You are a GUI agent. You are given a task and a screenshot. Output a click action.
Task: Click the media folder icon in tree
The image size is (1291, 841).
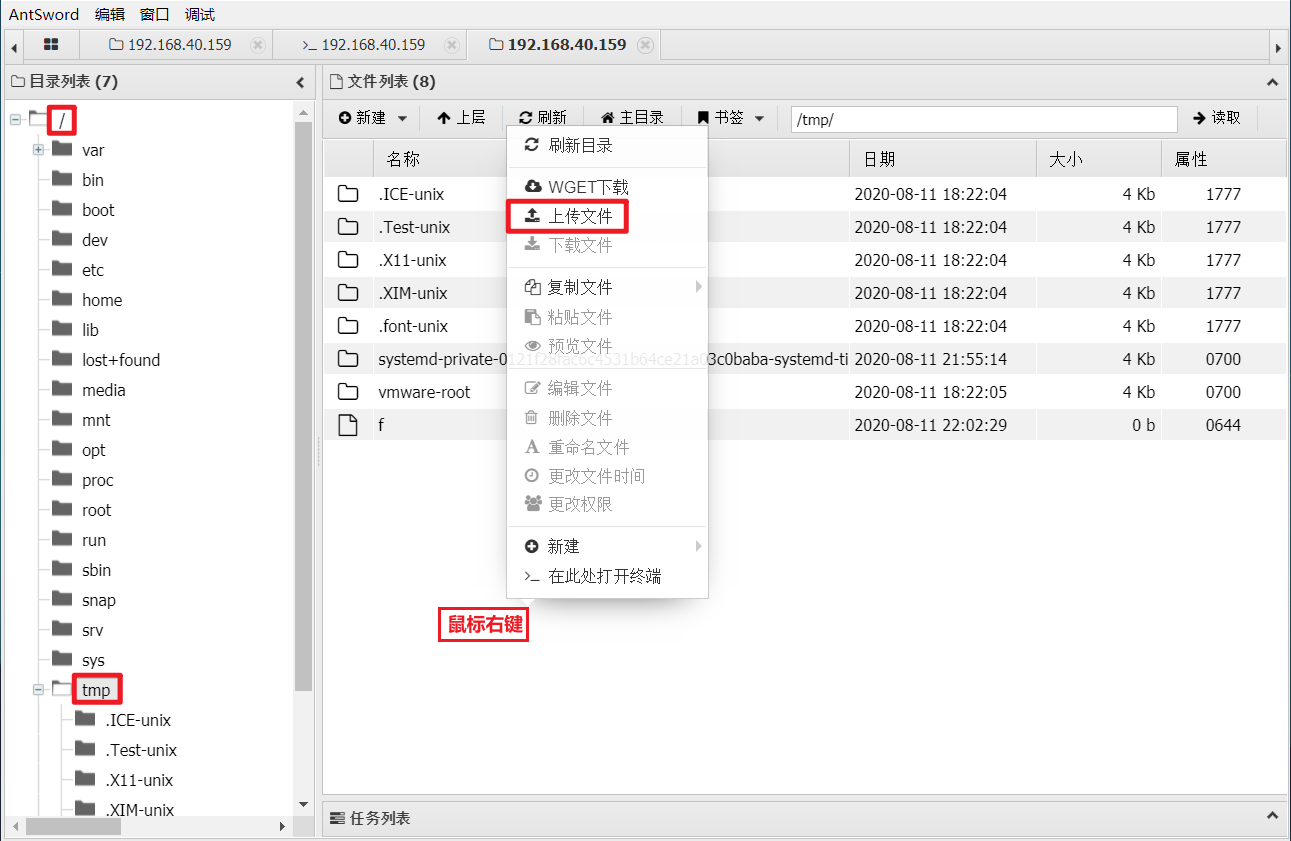click(x=62, y=389)
